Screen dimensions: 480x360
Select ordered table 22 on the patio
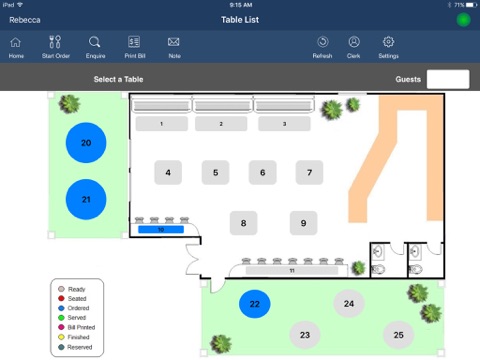click(x=255, y=304)
